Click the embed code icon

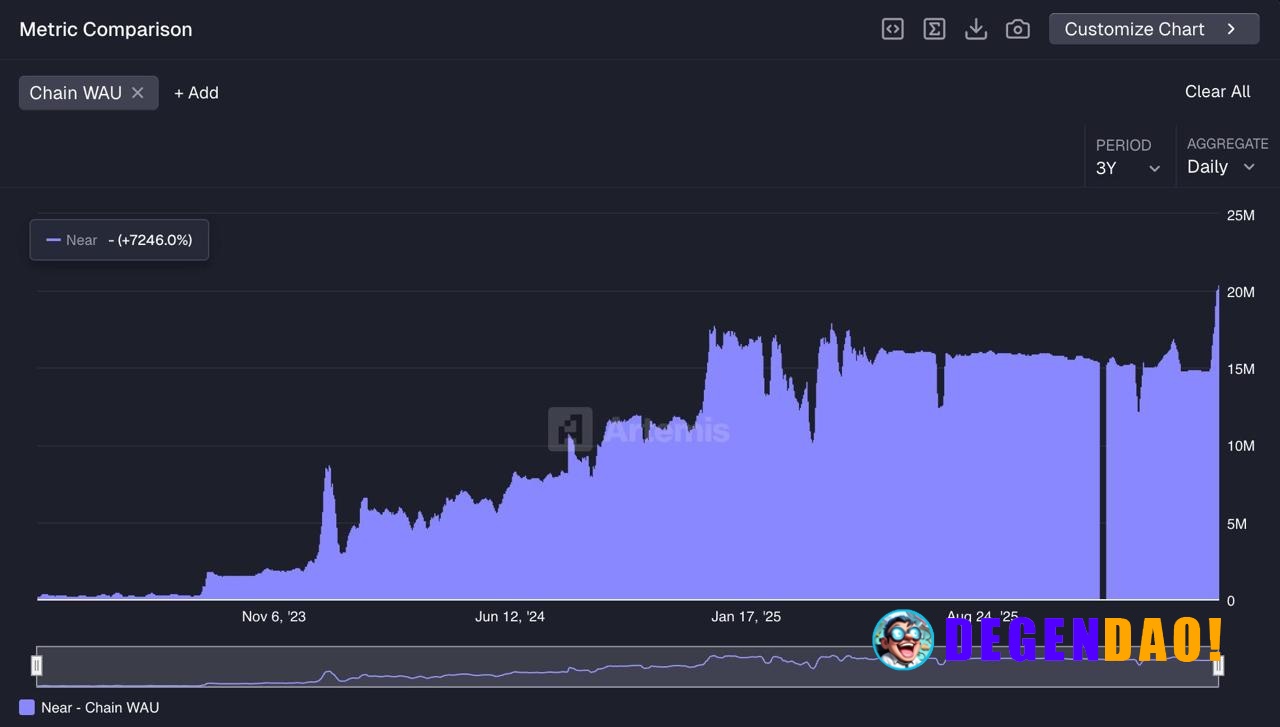(892, 29)
